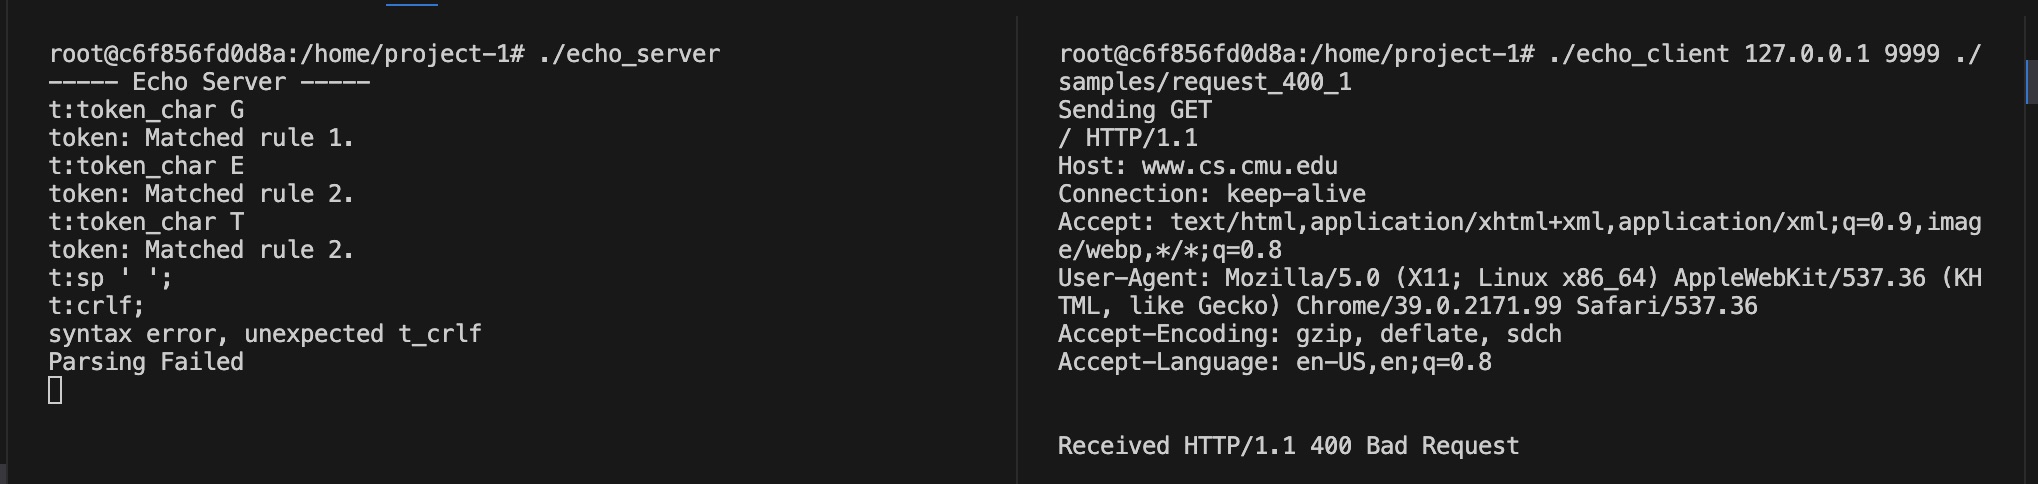Click the User-Agent Mozilla/5.0 header line
This screenshot has height=484, width=2038.
click(1520, 292)
